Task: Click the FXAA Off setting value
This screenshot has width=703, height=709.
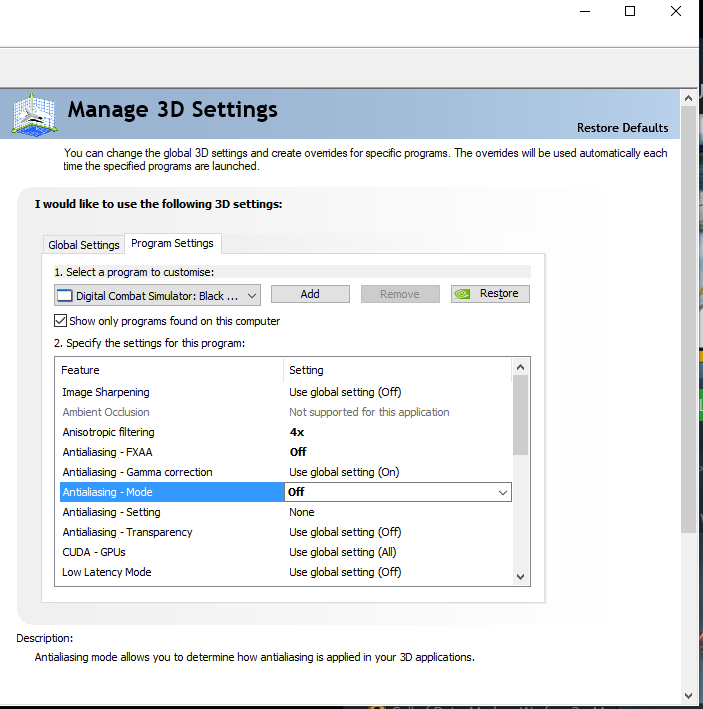Action: pyautogui.click(x=298, y=452)
